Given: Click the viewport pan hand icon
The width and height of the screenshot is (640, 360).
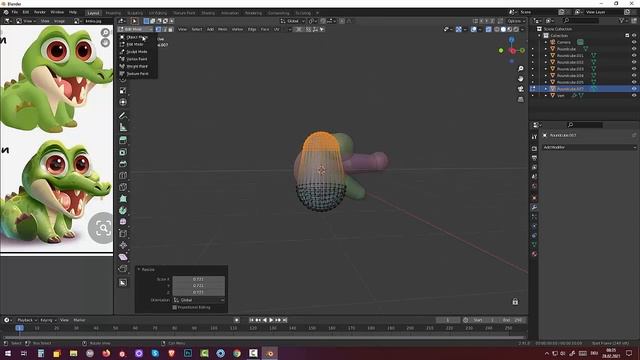Looking at the screenshot, I should pyautogui.click(x=520, y=79).
